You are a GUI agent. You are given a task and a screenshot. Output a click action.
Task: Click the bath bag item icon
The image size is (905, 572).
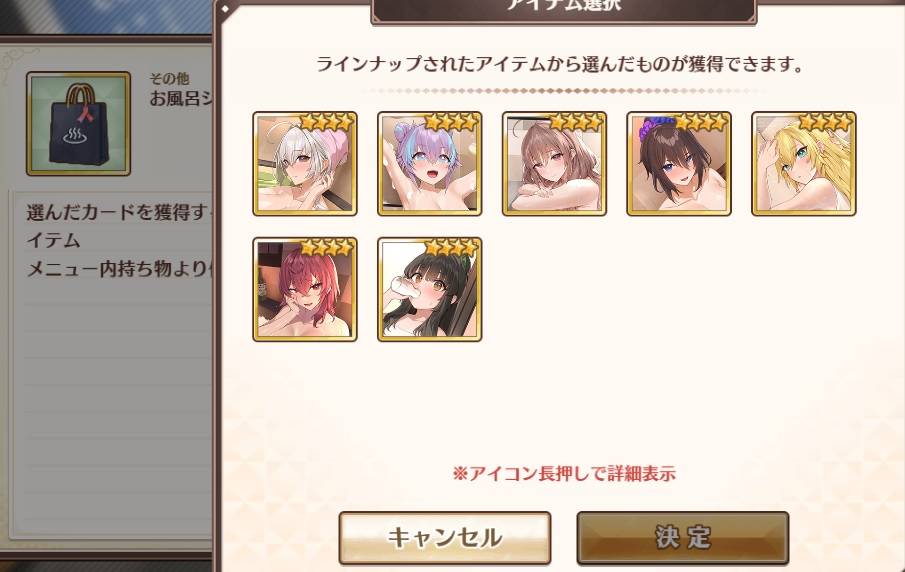tap(78, 124)
